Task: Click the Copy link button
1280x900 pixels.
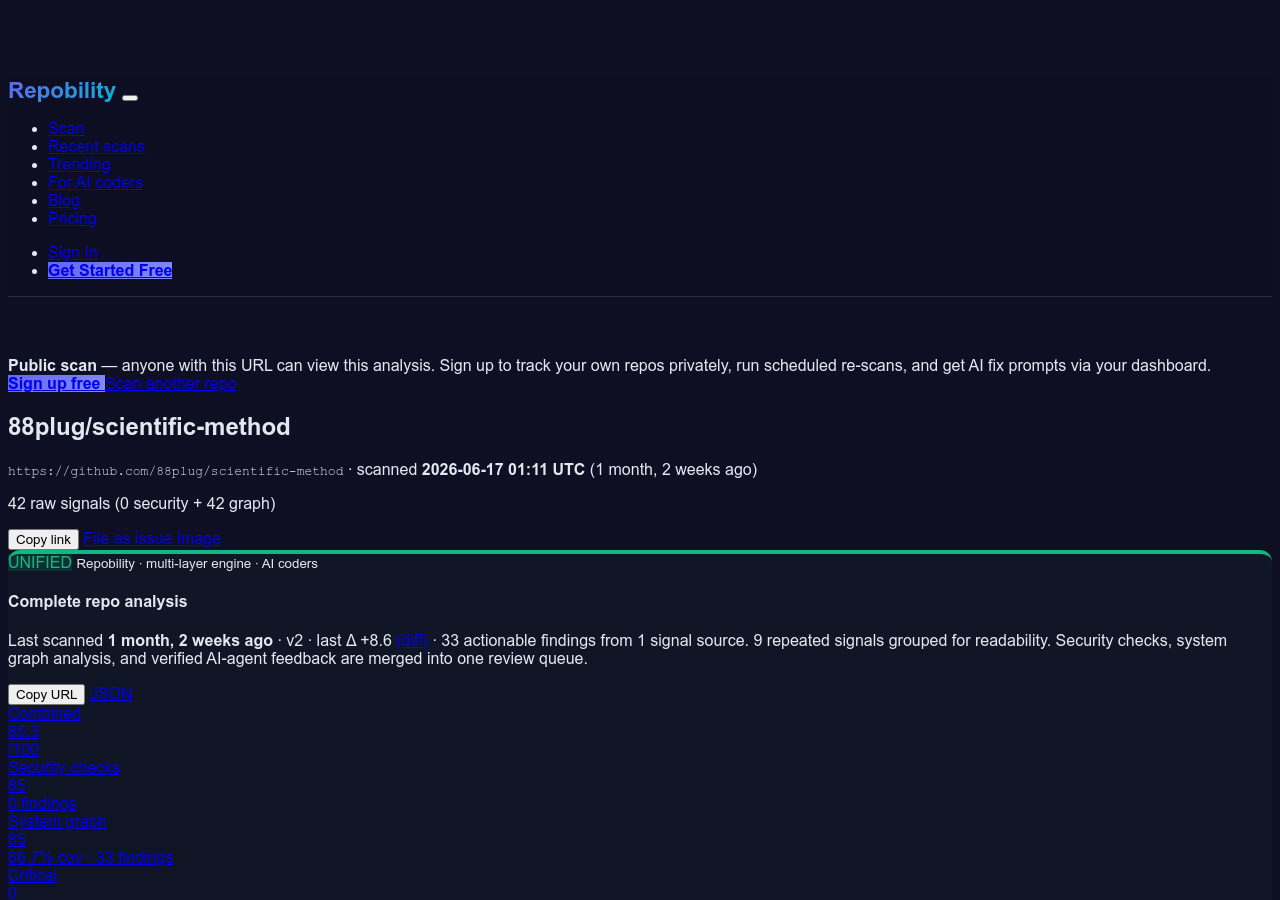Action: click(x=43, y=539)
